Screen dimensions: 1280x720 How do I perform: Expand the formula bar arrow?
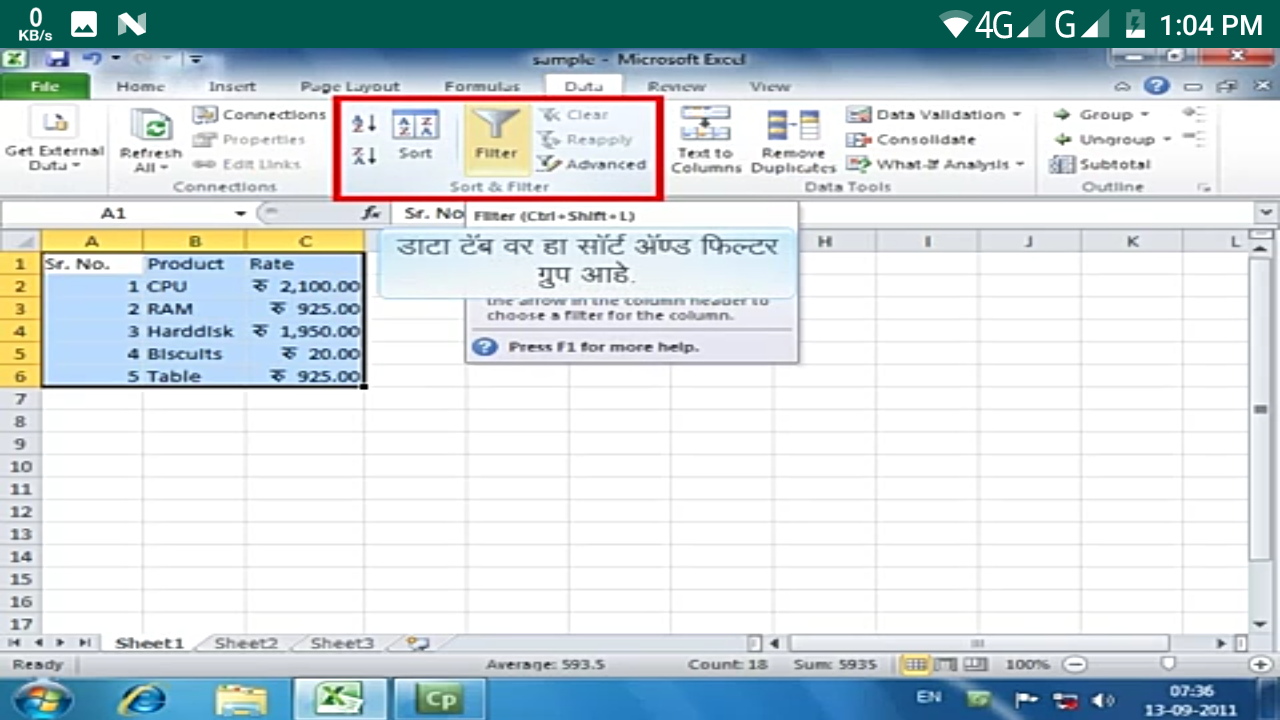[x=1268, y=213]
